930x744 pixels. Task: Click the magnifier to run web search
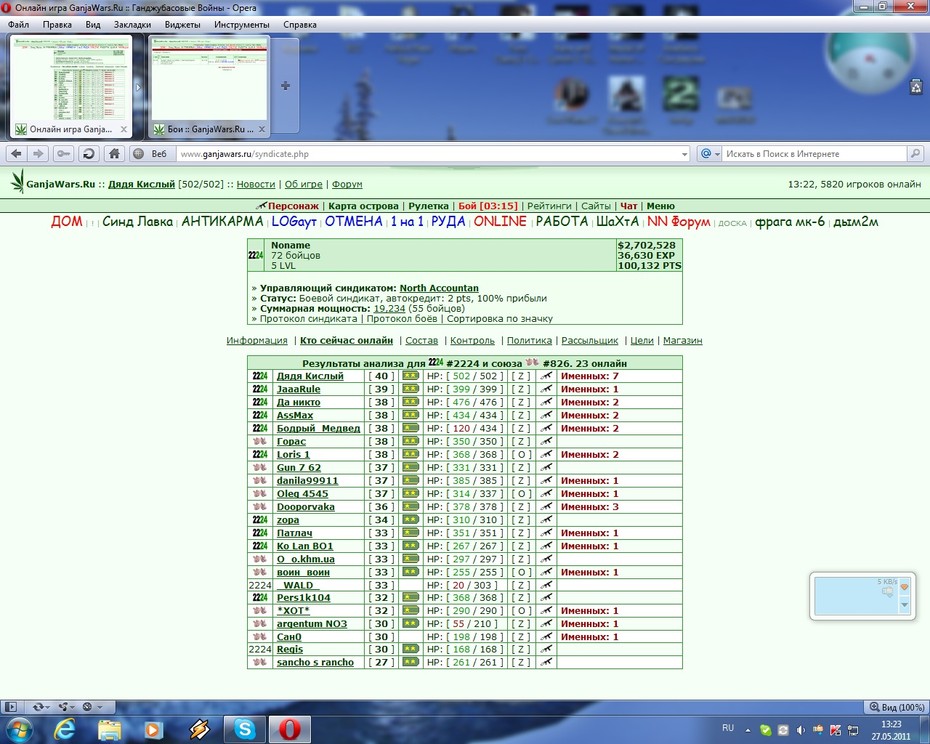click(915, 154)
